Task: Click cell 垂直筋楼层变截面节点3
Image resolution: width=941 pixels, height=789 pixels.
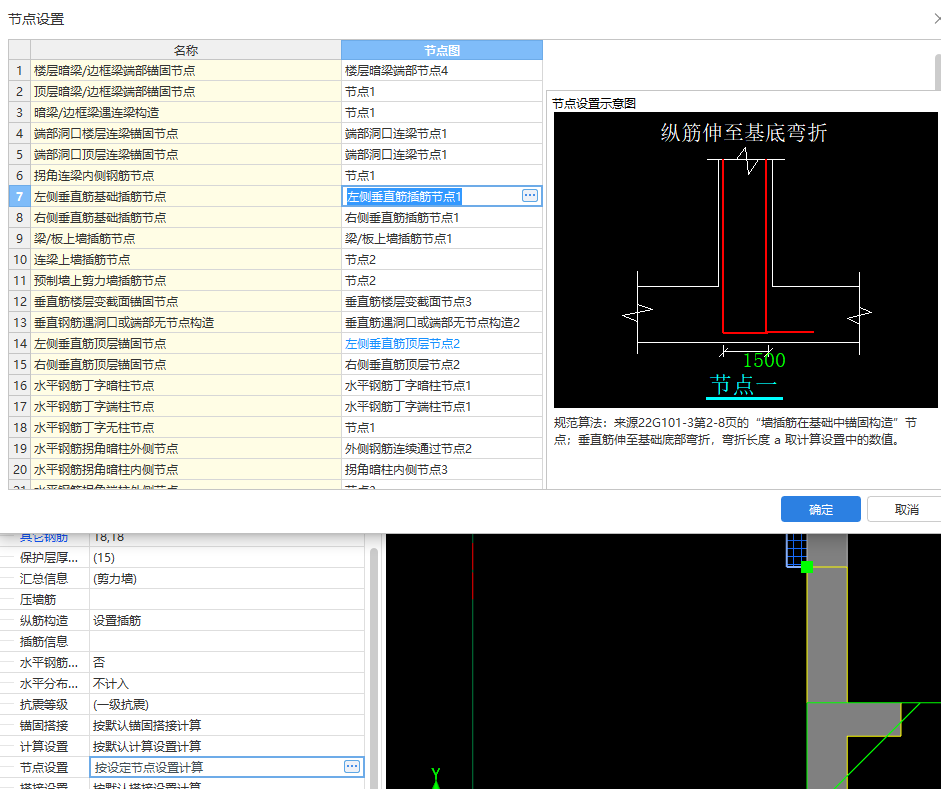Action: [x=442, y=302]
